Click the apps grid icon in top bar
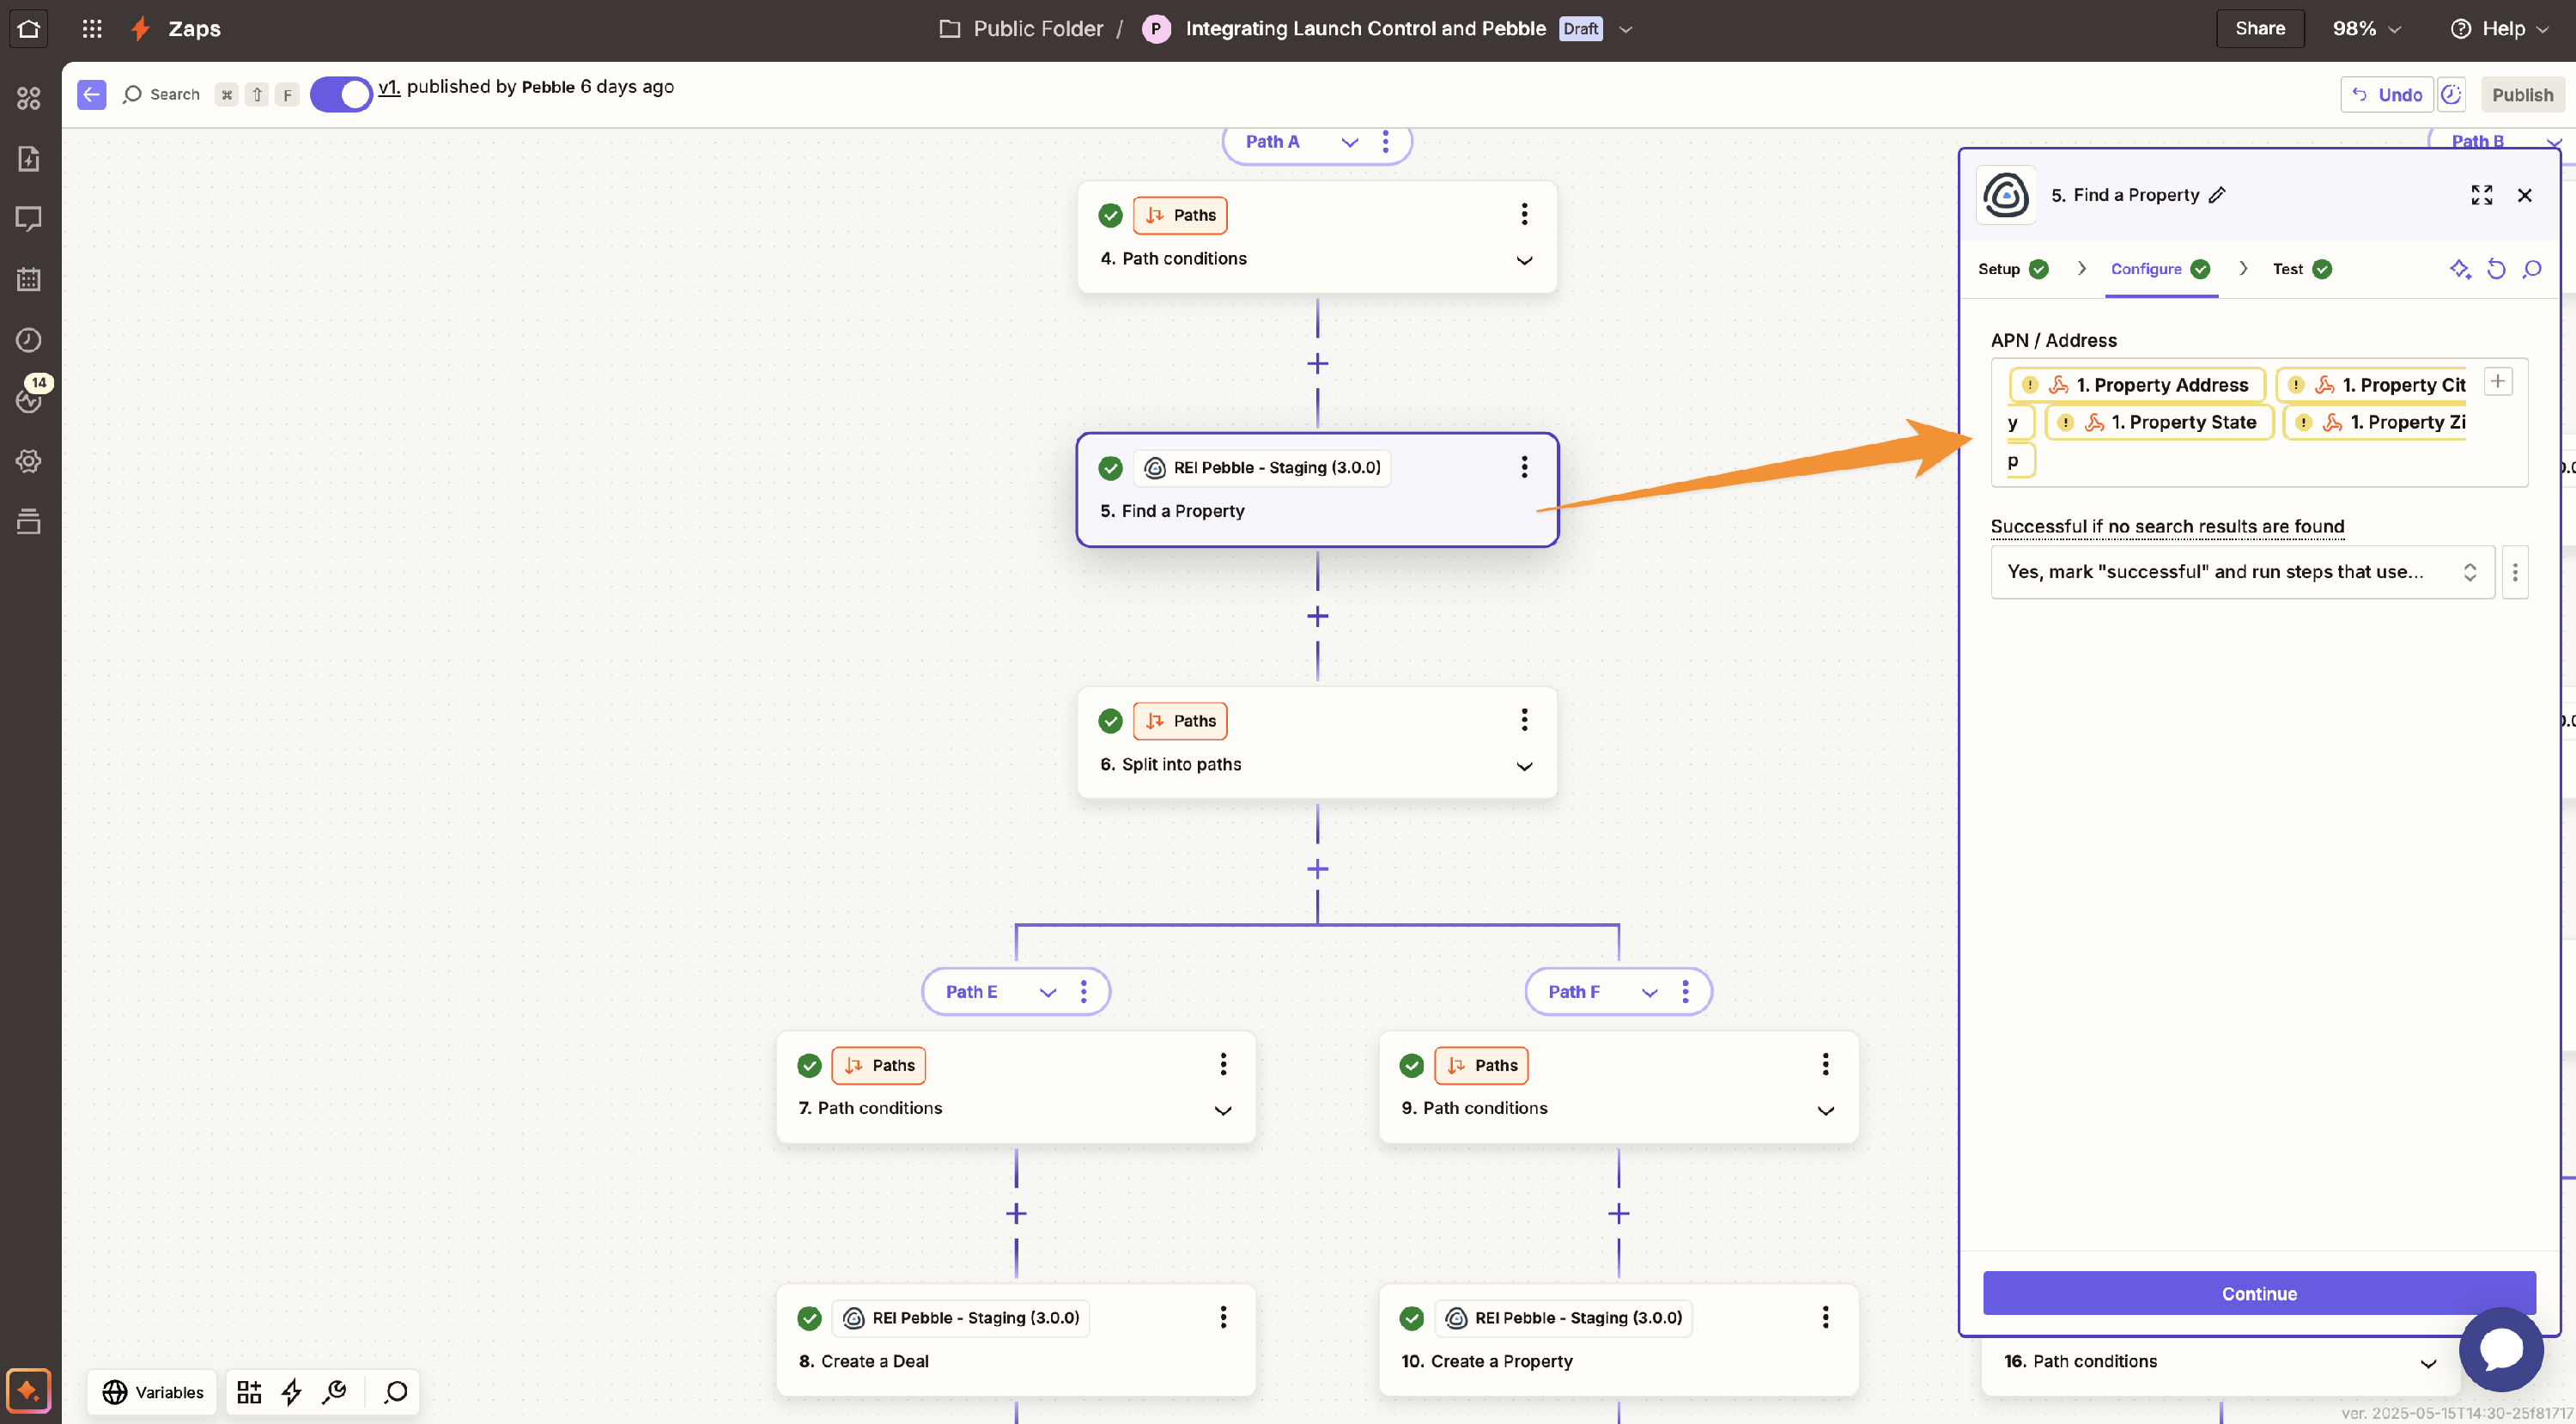This screenshot has width=2576, height=1424. click(92, 28)
